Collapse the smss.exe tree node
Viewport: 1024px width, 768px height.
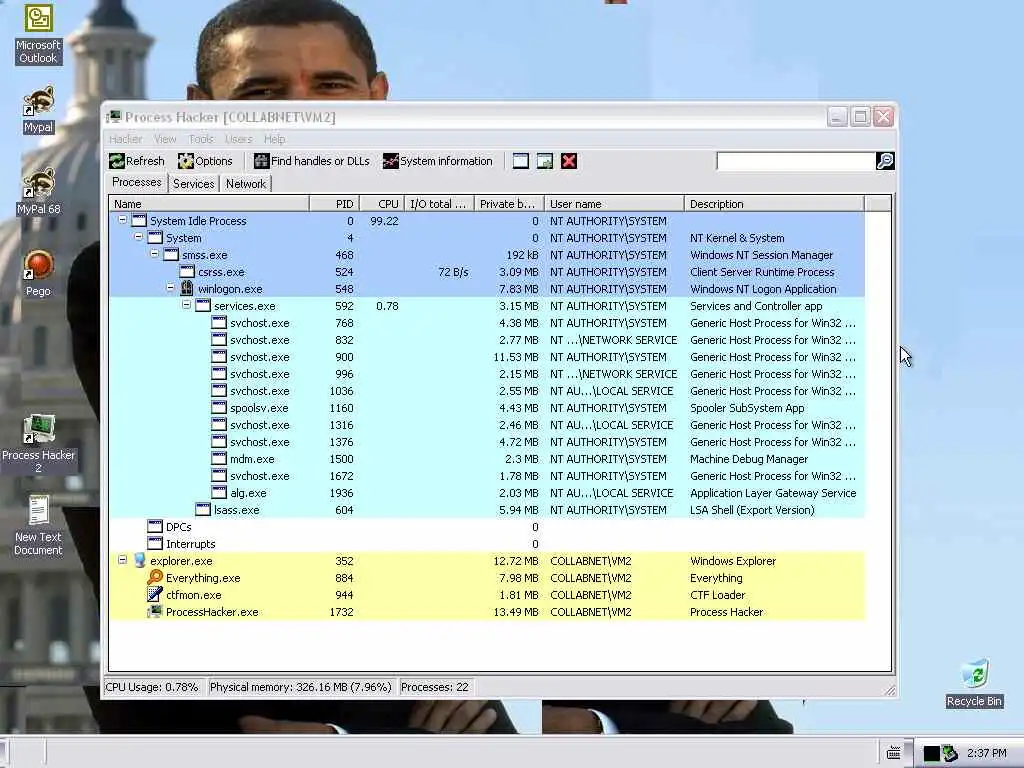click(154, 254)
